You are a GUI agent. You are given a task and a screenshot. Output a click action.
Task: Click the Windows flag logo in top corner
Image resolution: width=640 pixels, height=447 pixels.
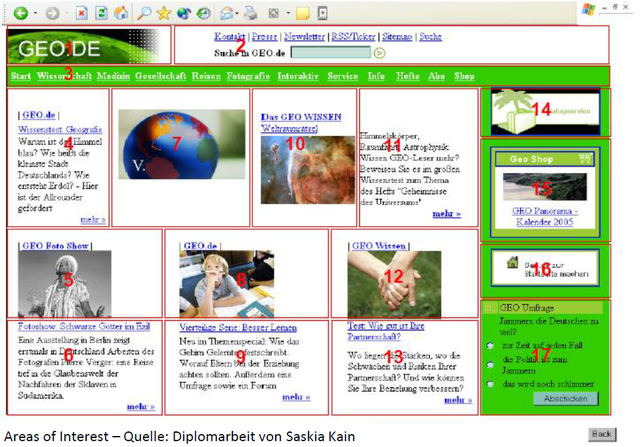588,9
